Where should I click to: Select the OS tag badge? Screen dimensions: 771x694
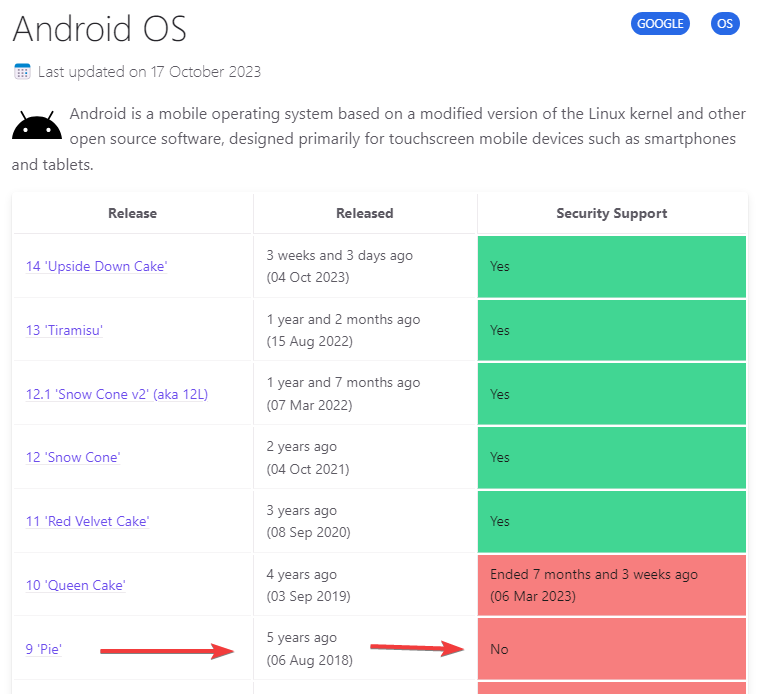725,24
